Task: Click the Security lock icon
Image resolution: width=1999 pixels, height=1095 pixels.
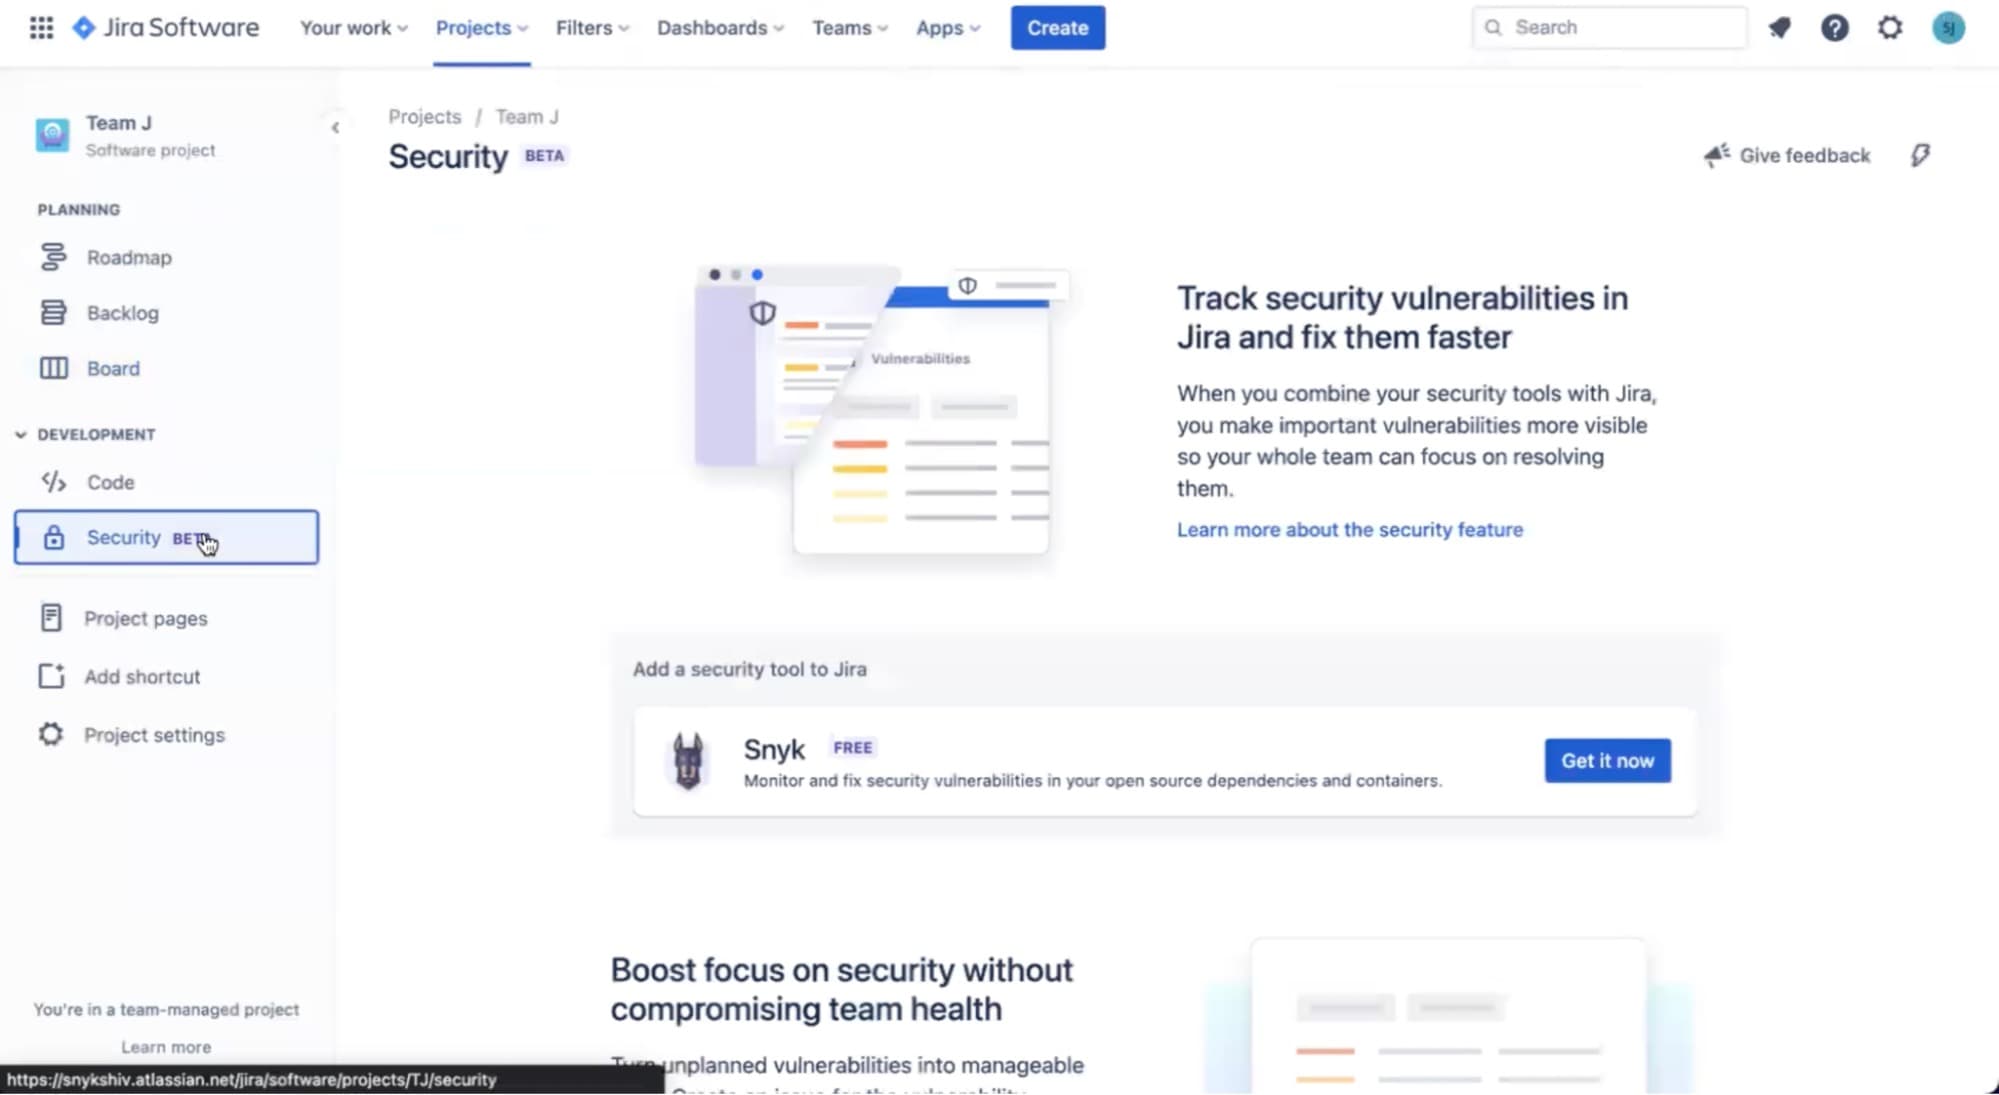Action: click(54, 537)
